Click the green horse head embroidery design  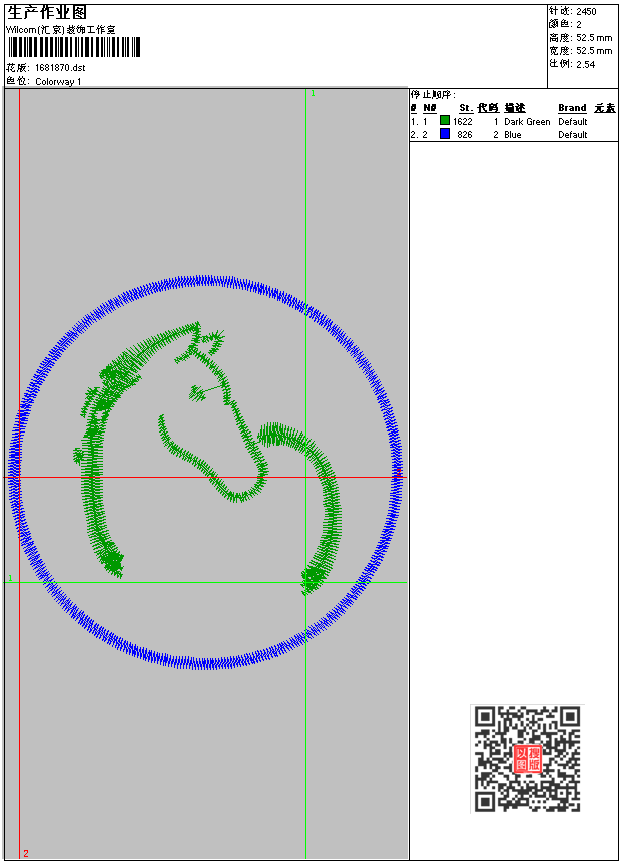point(208,459)
